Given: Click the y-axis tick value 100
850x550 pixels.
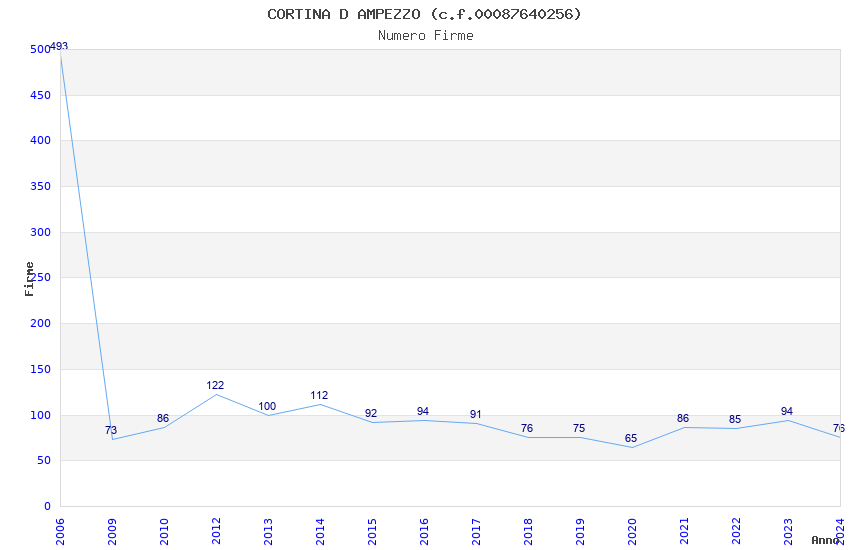Looking at the screenshot, I should pyautogui.click(x=41, y=416).
